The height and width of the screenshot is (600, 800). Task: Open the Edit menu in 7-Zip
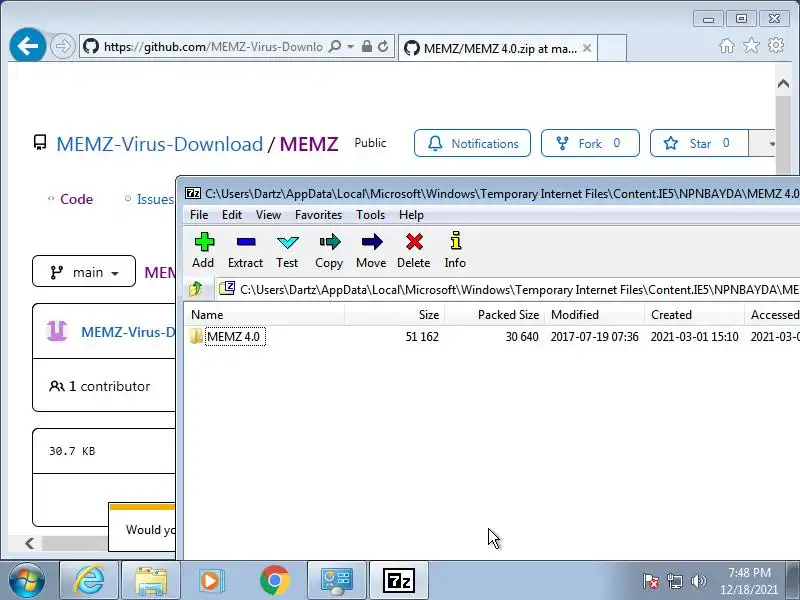(232, 215)
